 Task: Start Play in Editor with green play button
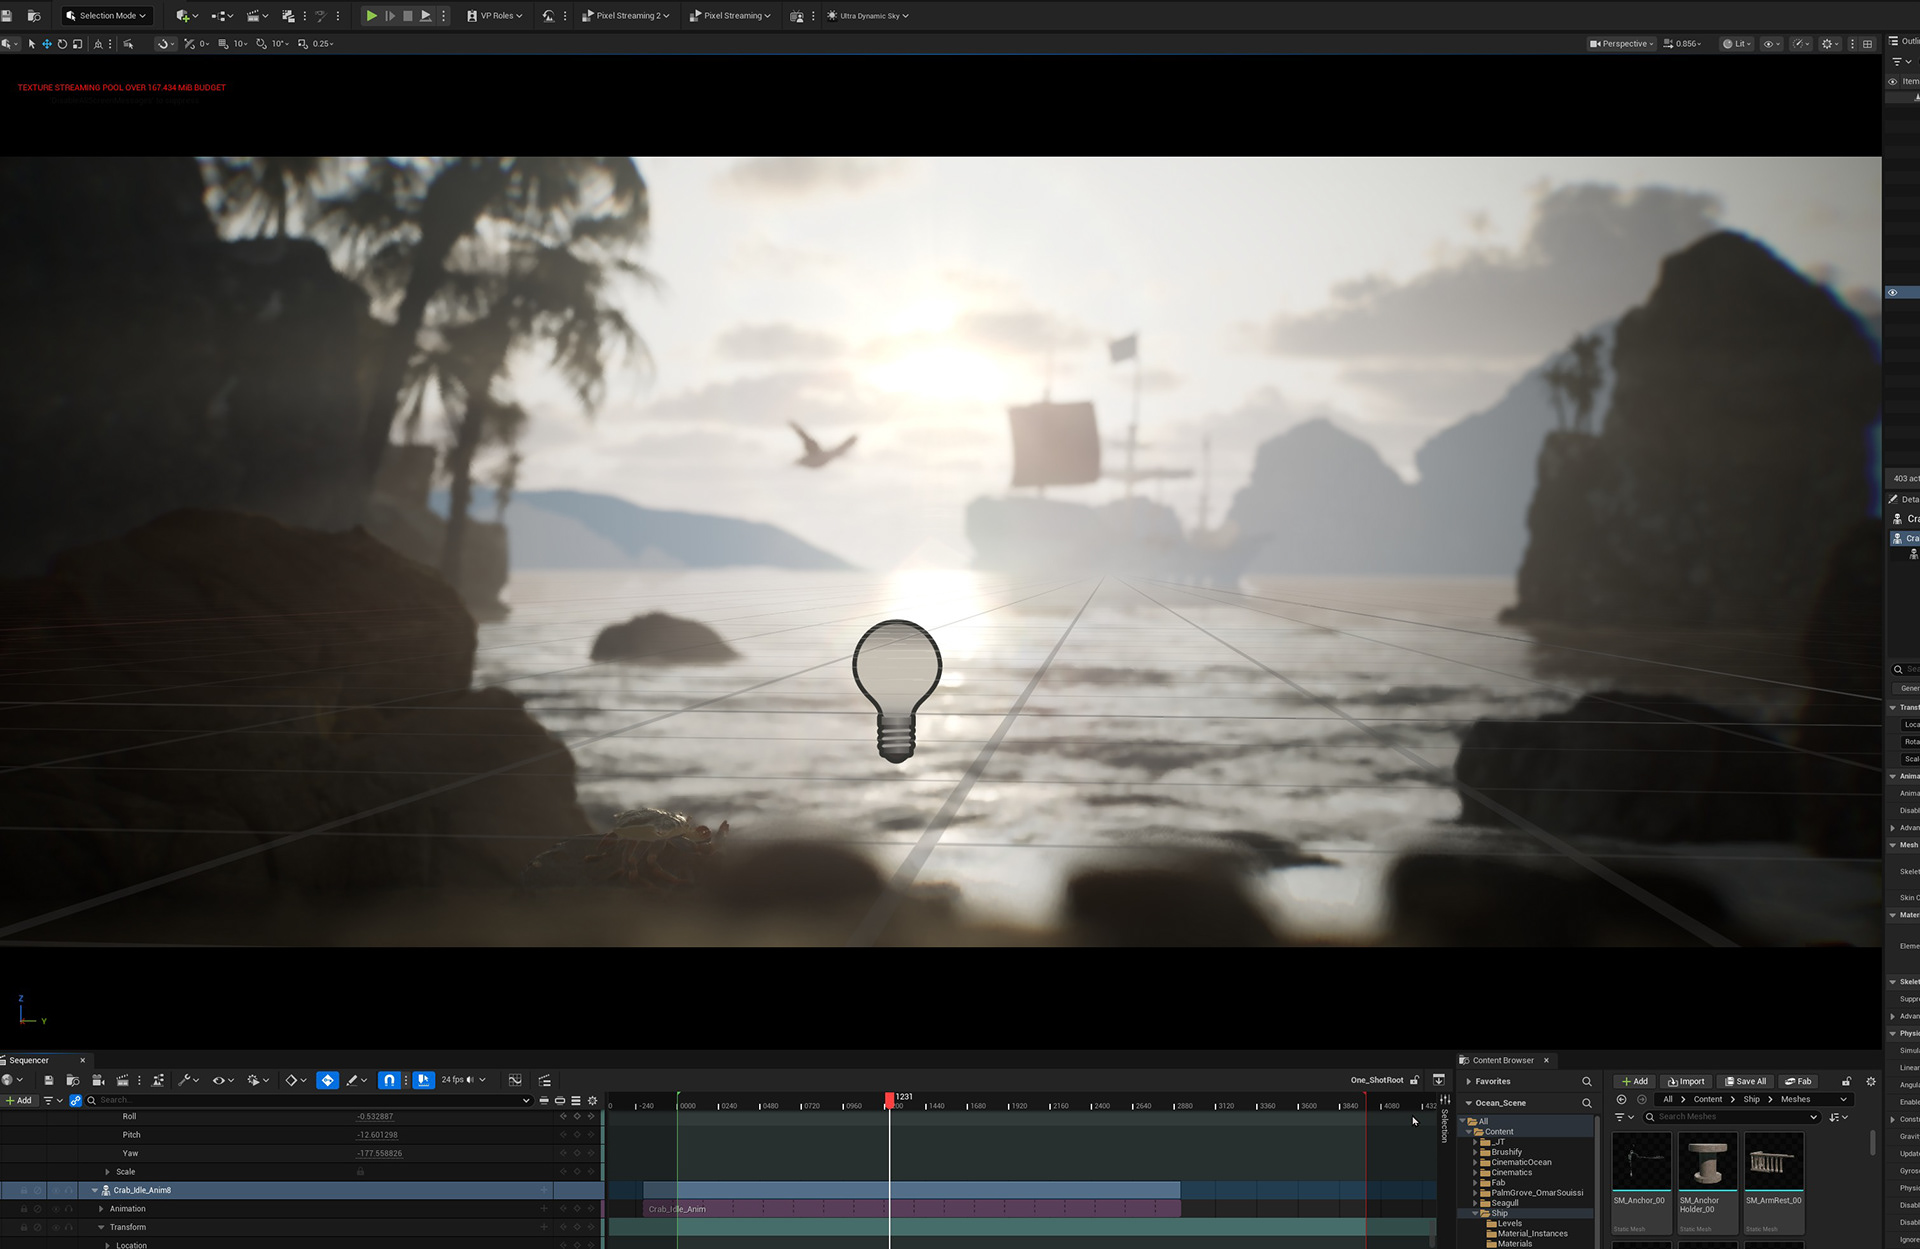[371, 16]
